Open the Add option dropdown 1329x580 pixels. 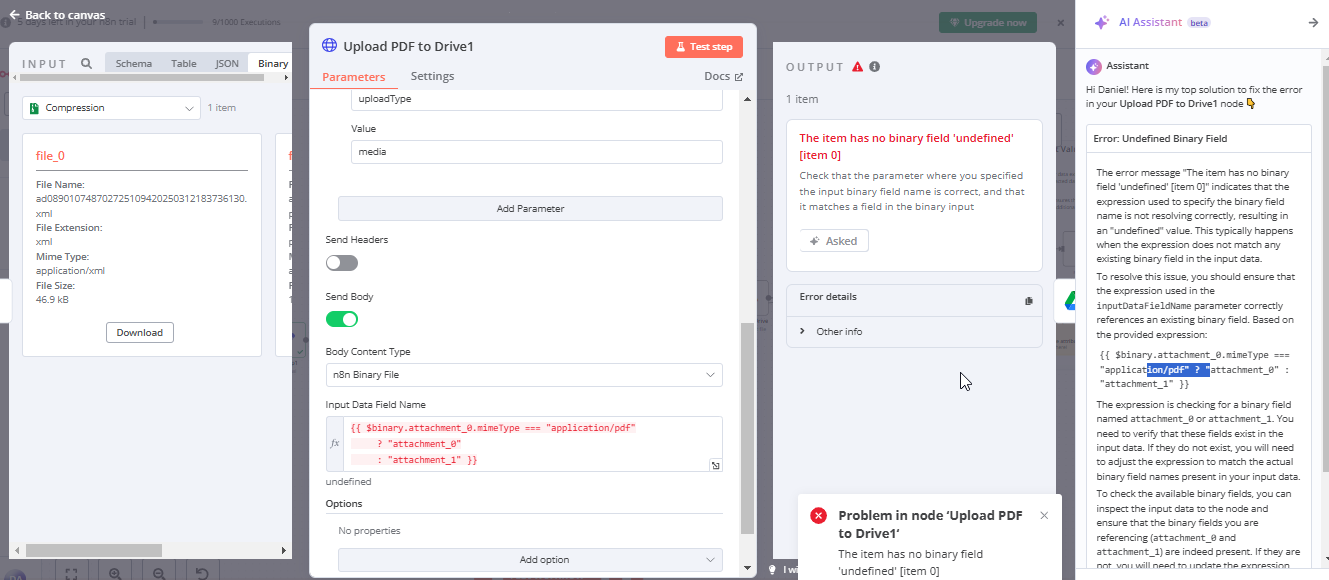coord(530,560)
